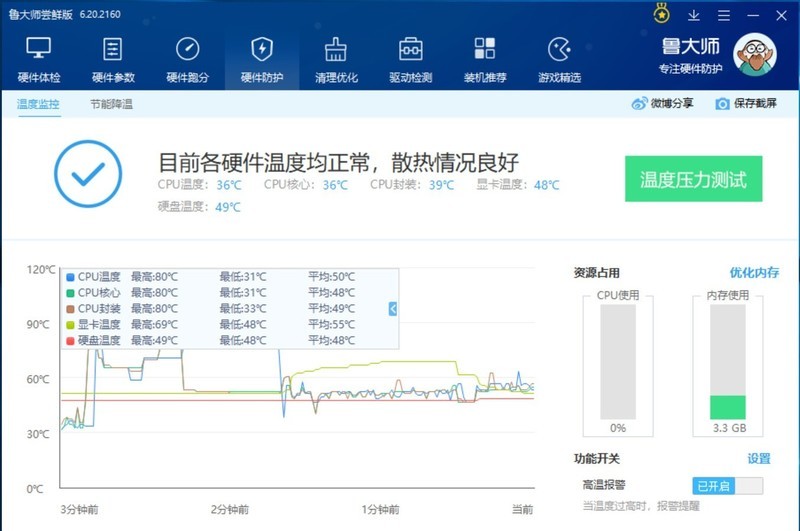Click the download arrow icon in title bar
The width and height of the screenshot is (800, 531).
(x=693, y=15)
